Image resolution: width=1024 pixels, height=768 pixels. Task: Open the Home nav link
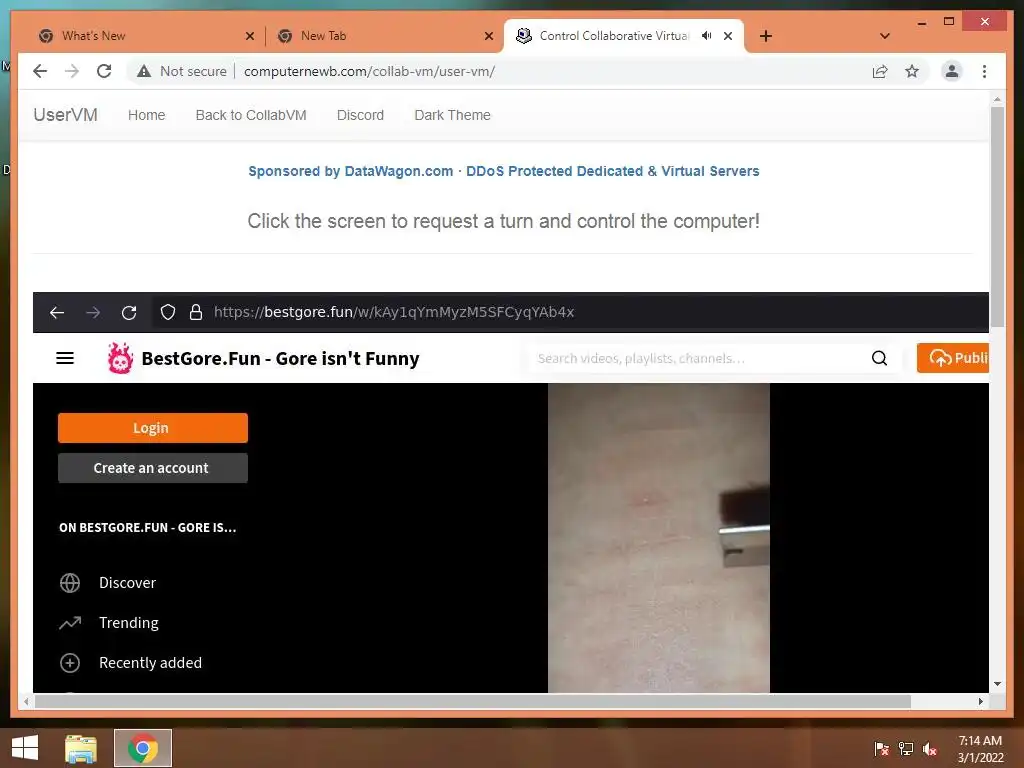coord(146,115)
